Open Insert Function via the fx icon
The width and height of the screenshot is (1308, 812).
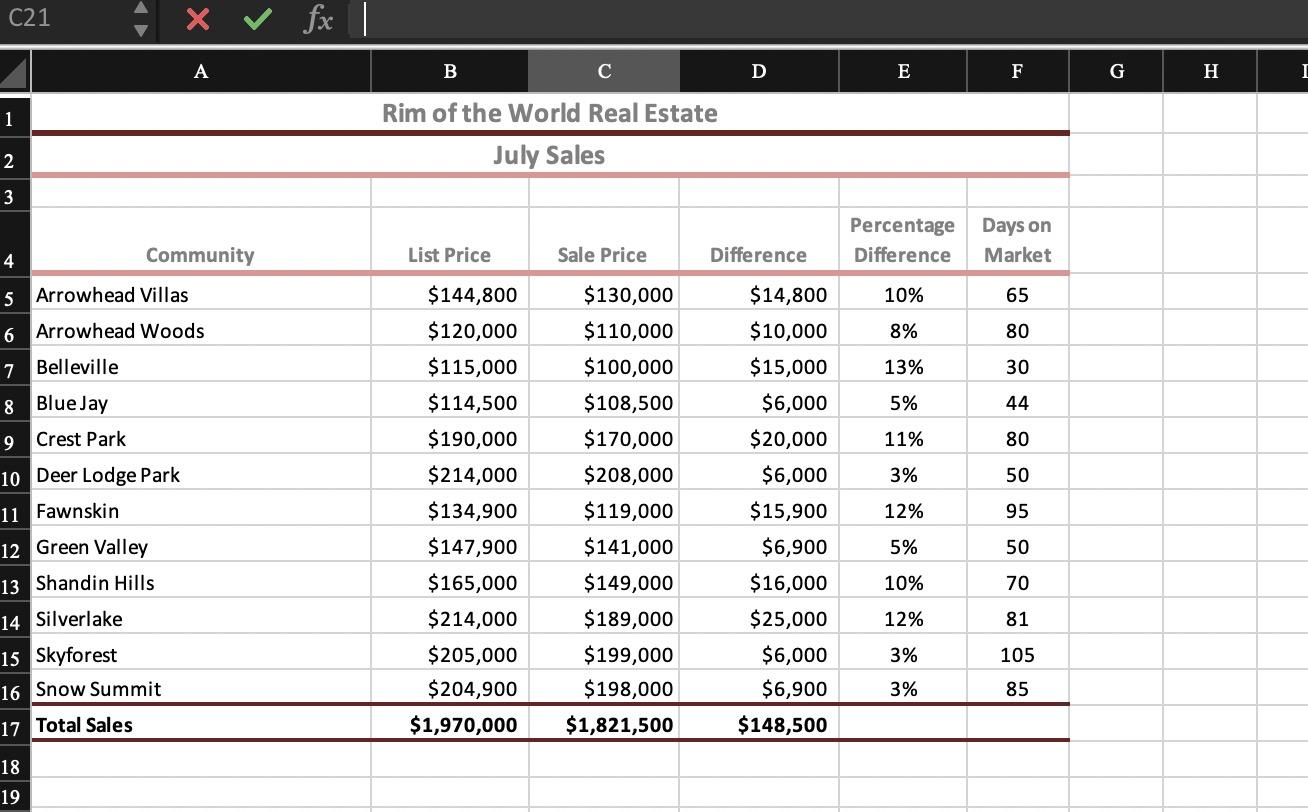[317, 19]
